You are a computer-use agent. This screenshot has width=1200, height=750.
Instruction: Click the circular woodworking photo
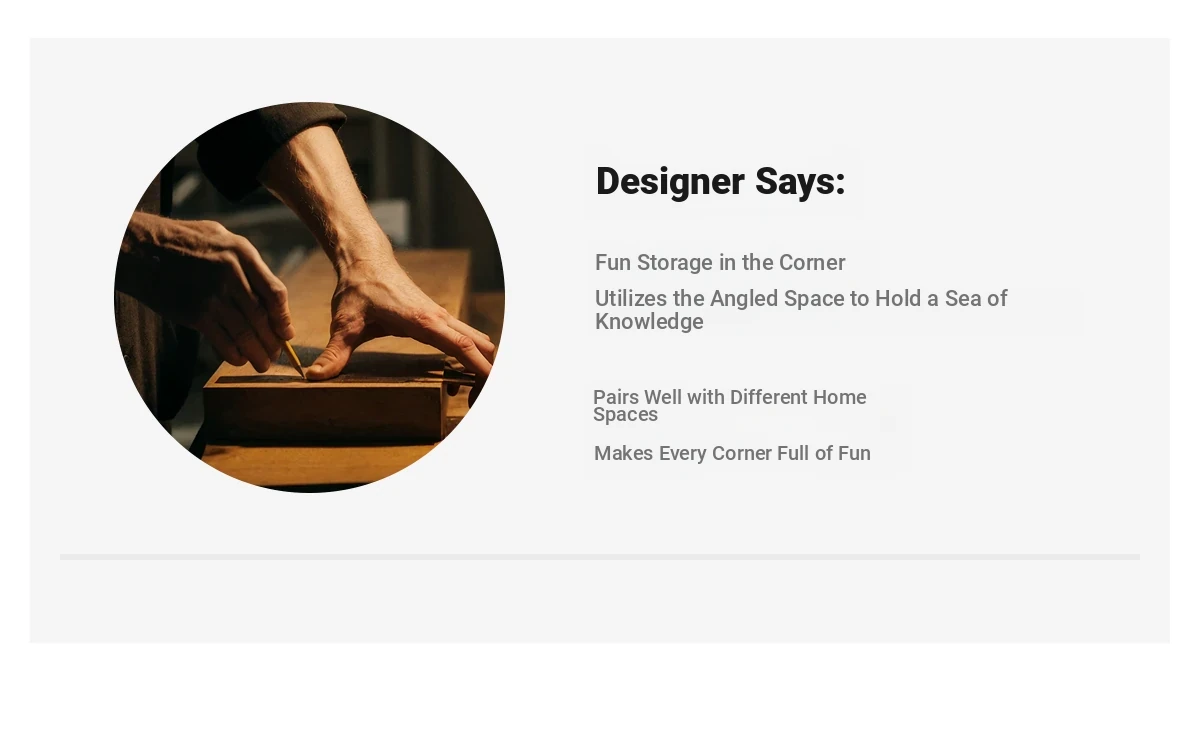click(x=309, y=297)
